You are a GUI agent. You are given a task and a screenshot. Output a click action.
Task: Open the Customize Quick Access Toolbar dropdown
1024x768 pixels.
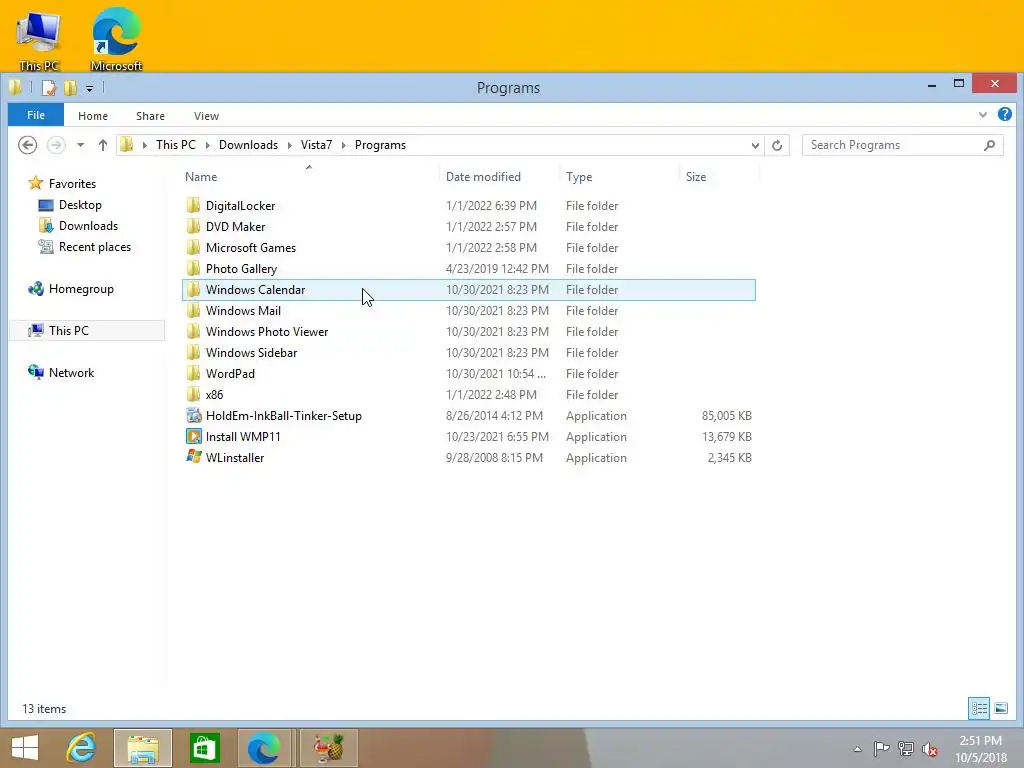pyautogui.click(x=89, y=88)
